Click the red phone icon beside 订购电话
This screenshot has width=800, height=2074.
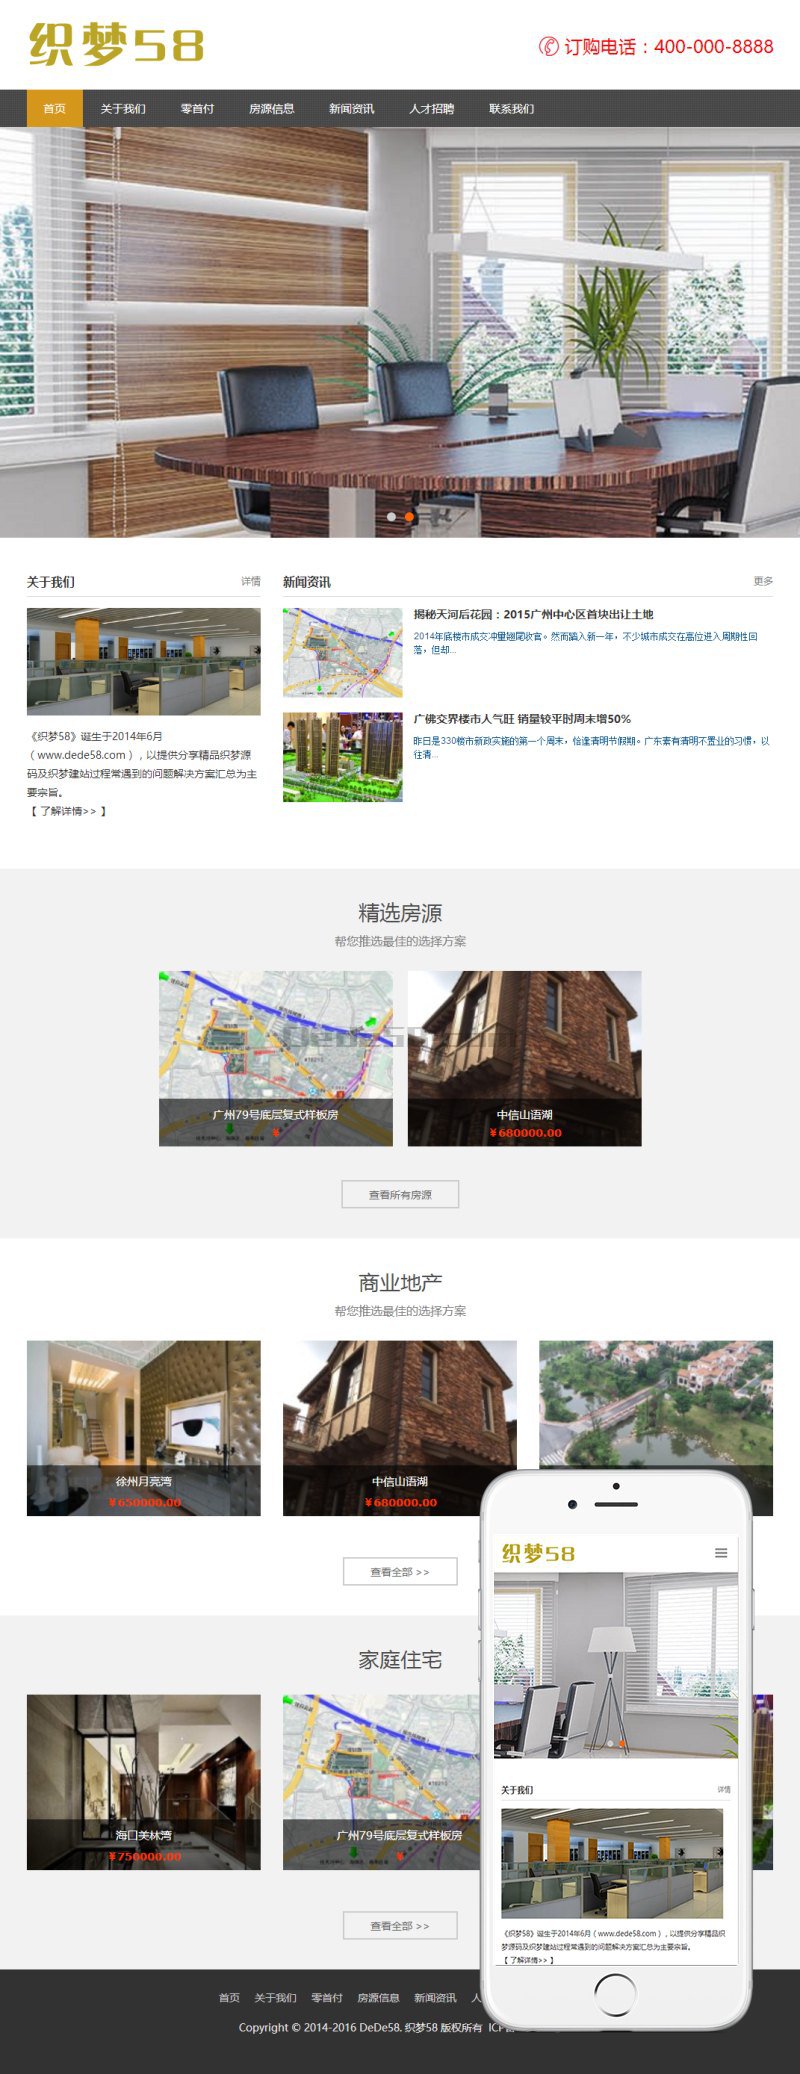tap(548, 47)
